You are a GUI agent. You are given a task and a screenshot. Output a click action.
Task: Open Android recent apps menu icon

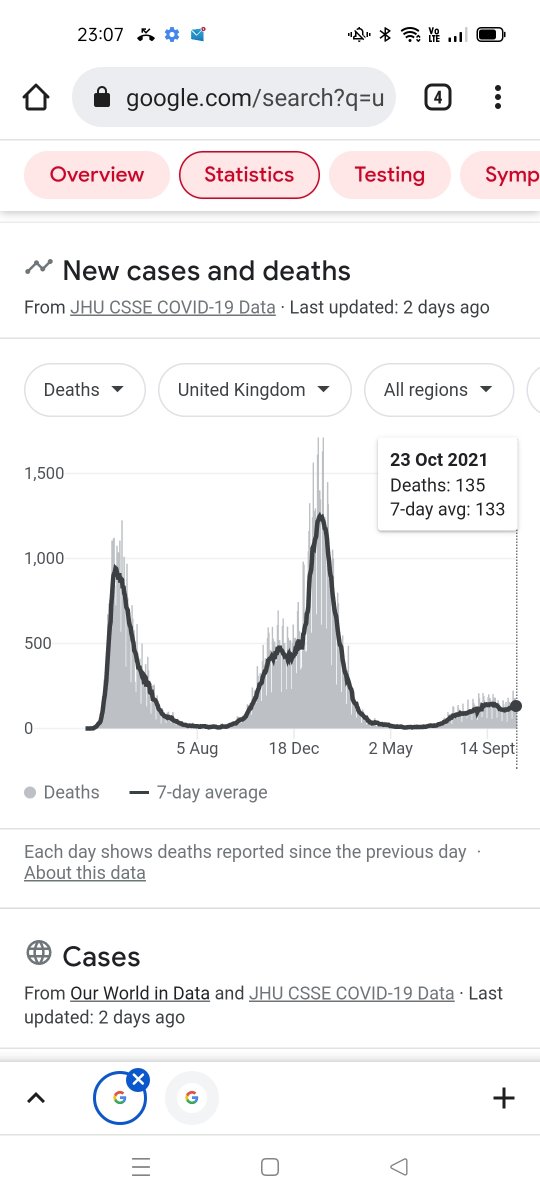[x=141, y=1166]
